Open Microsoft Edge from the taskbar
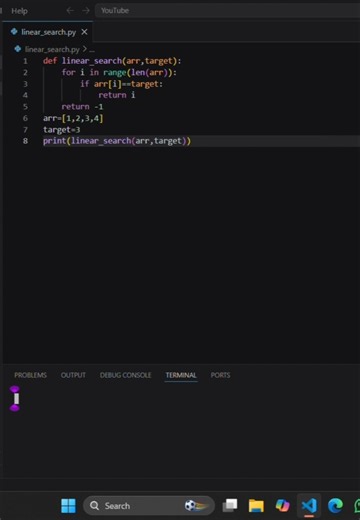The width and height of the screenshot is (360, 520). pyautogui.click(x=335, y=506)
